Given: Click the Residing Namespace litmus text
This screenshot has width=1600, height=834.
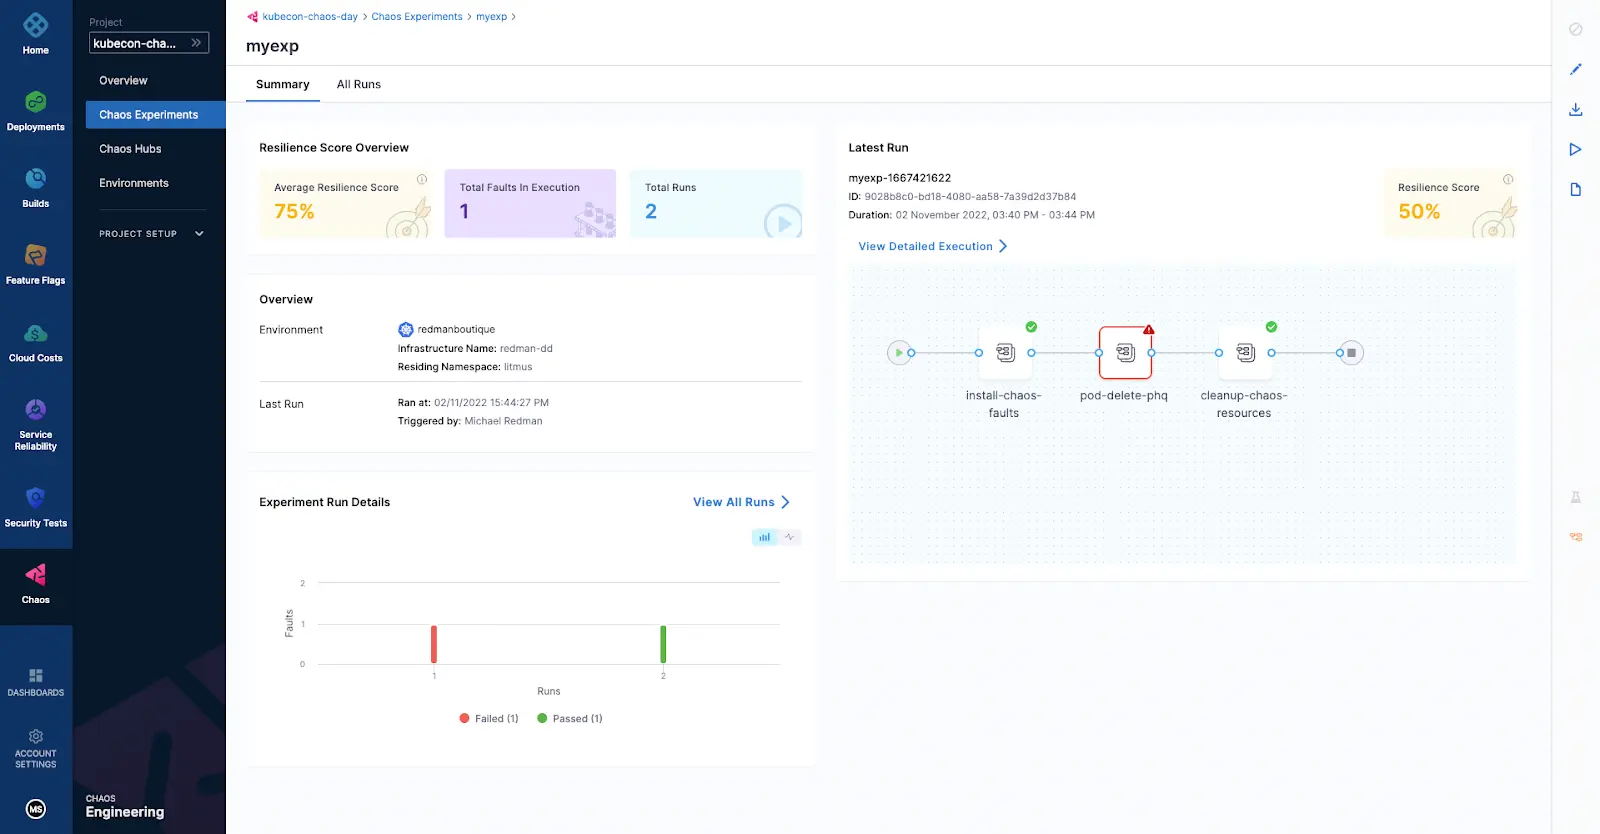Looking at the screenshot, I should tap(465, 367).
